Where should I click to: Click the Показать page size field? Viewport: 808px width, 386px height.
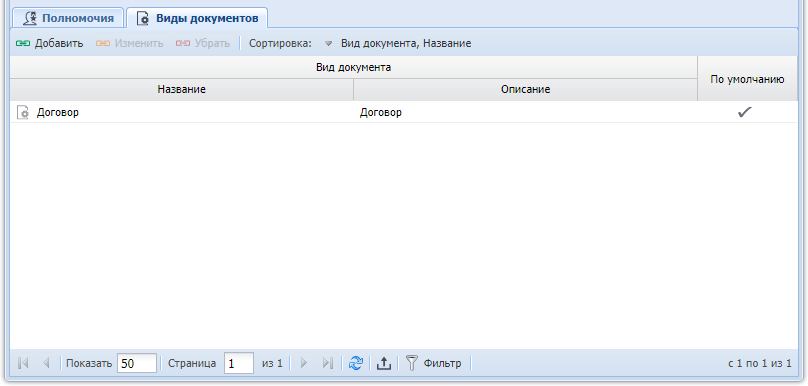point(137,363)
